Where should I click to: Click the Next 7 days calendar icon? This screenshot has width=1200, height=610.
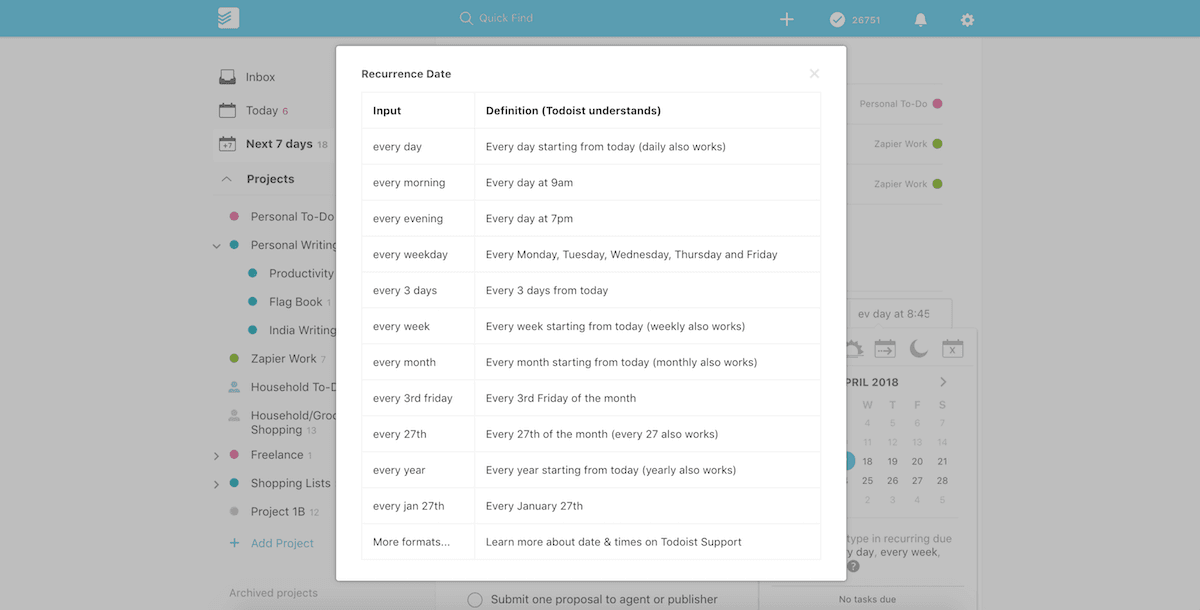pos(227,144)
